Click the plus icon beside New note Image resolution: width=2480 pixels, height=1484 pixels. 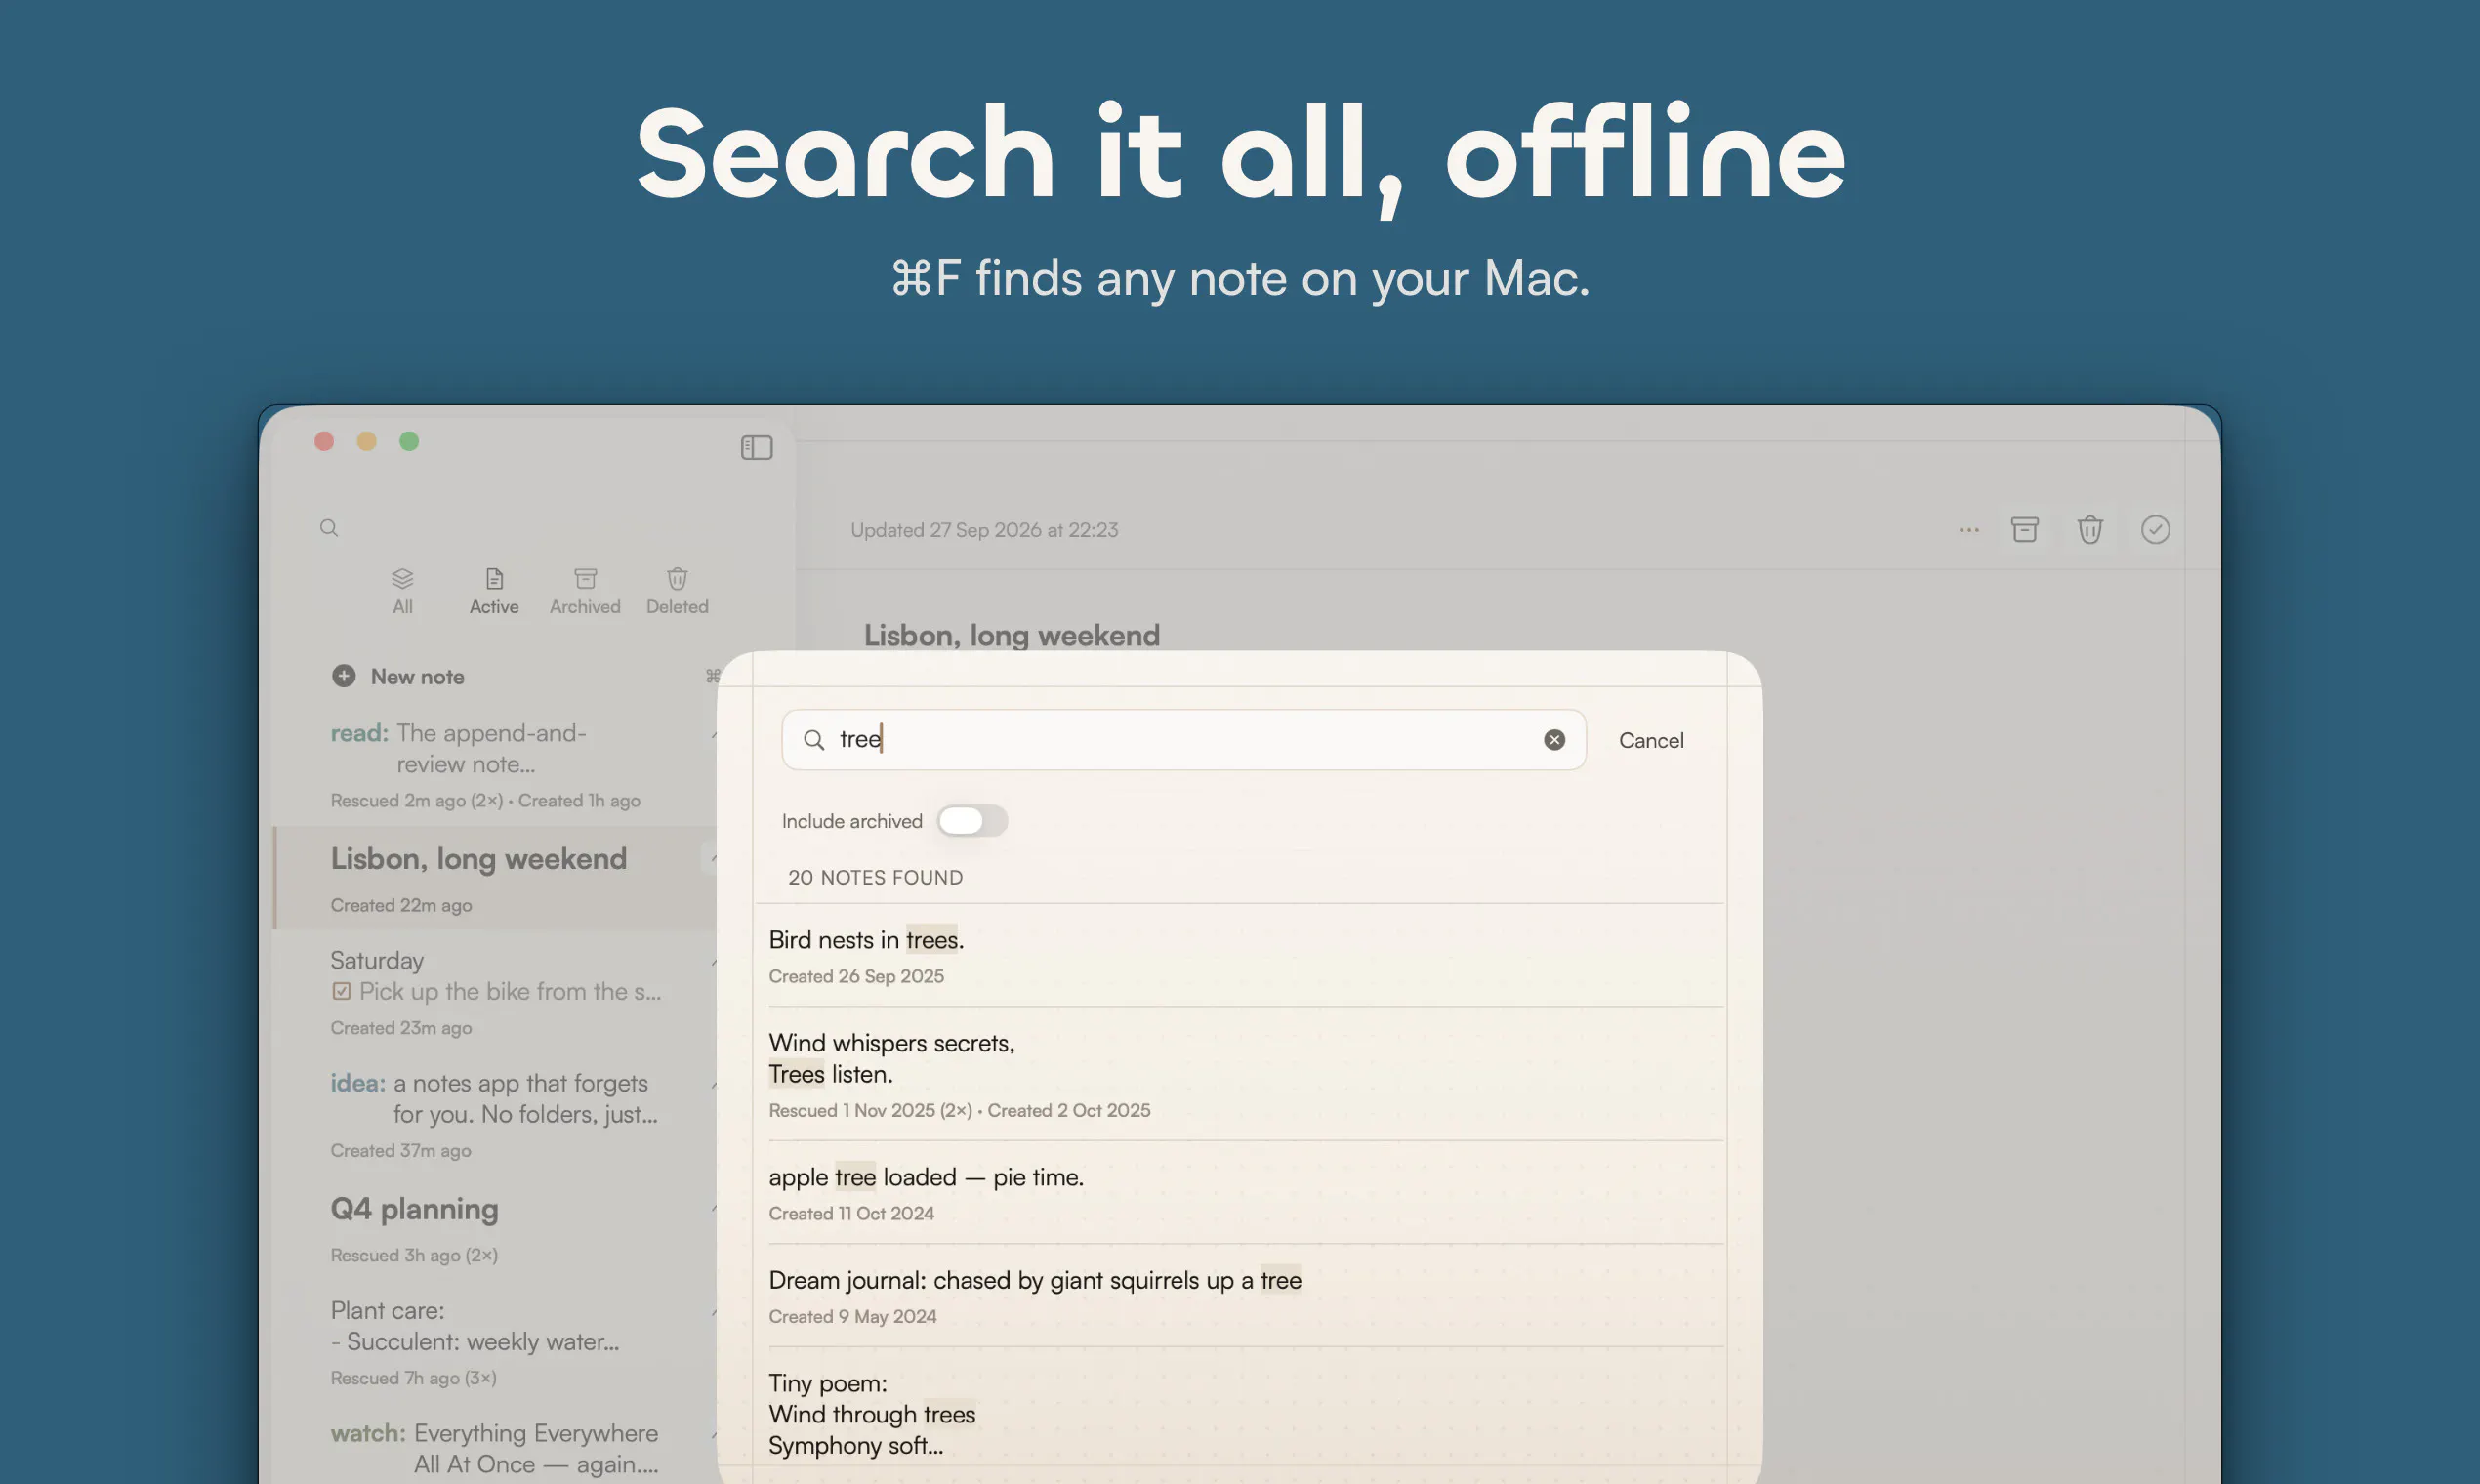click(x=343, y=676)
